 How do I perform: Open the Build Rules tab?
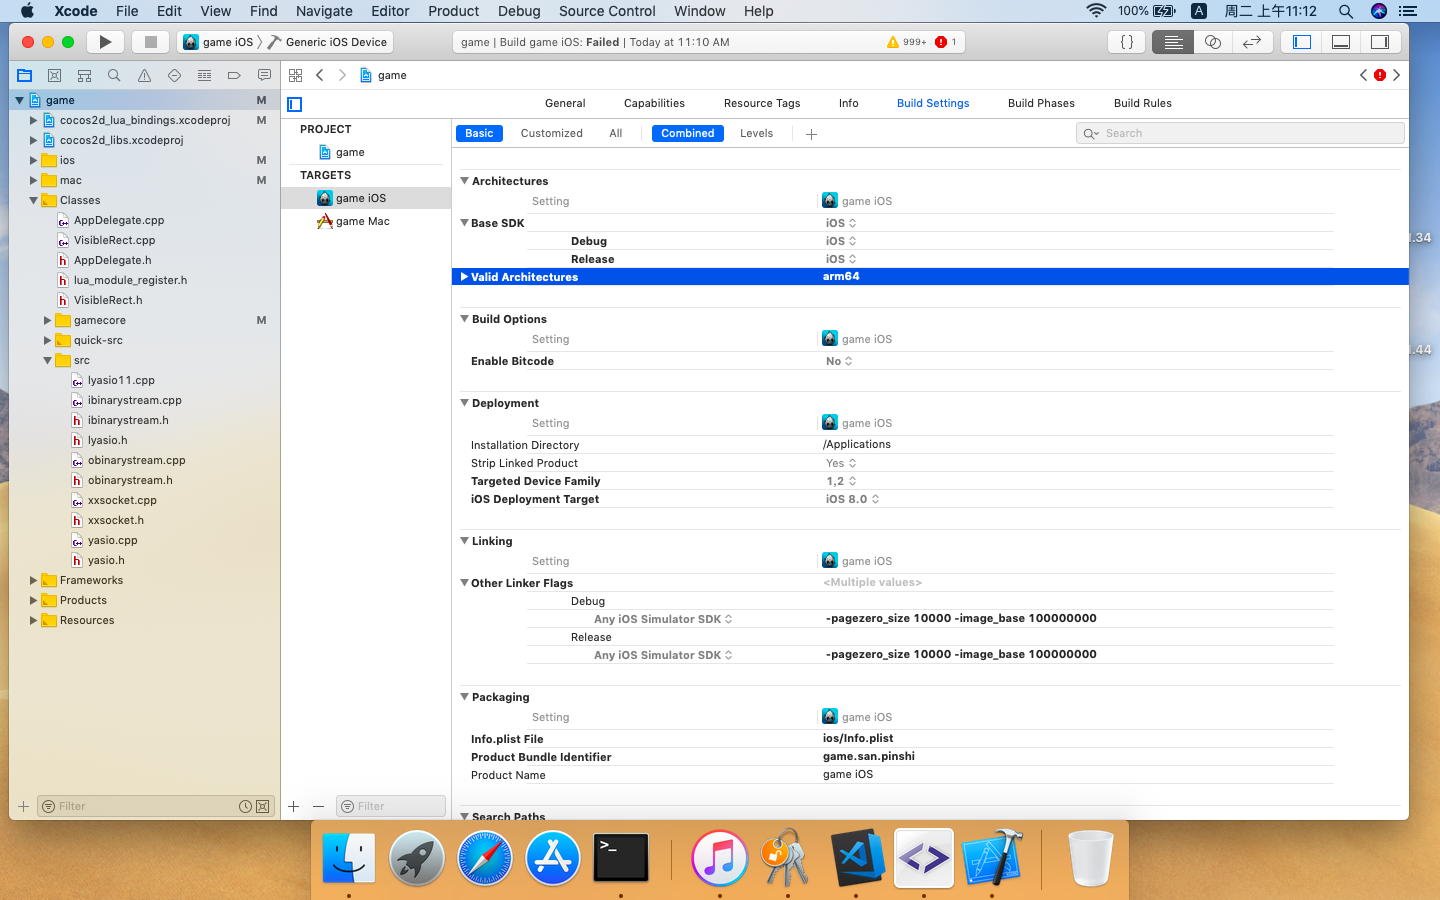coord(1143,103)
